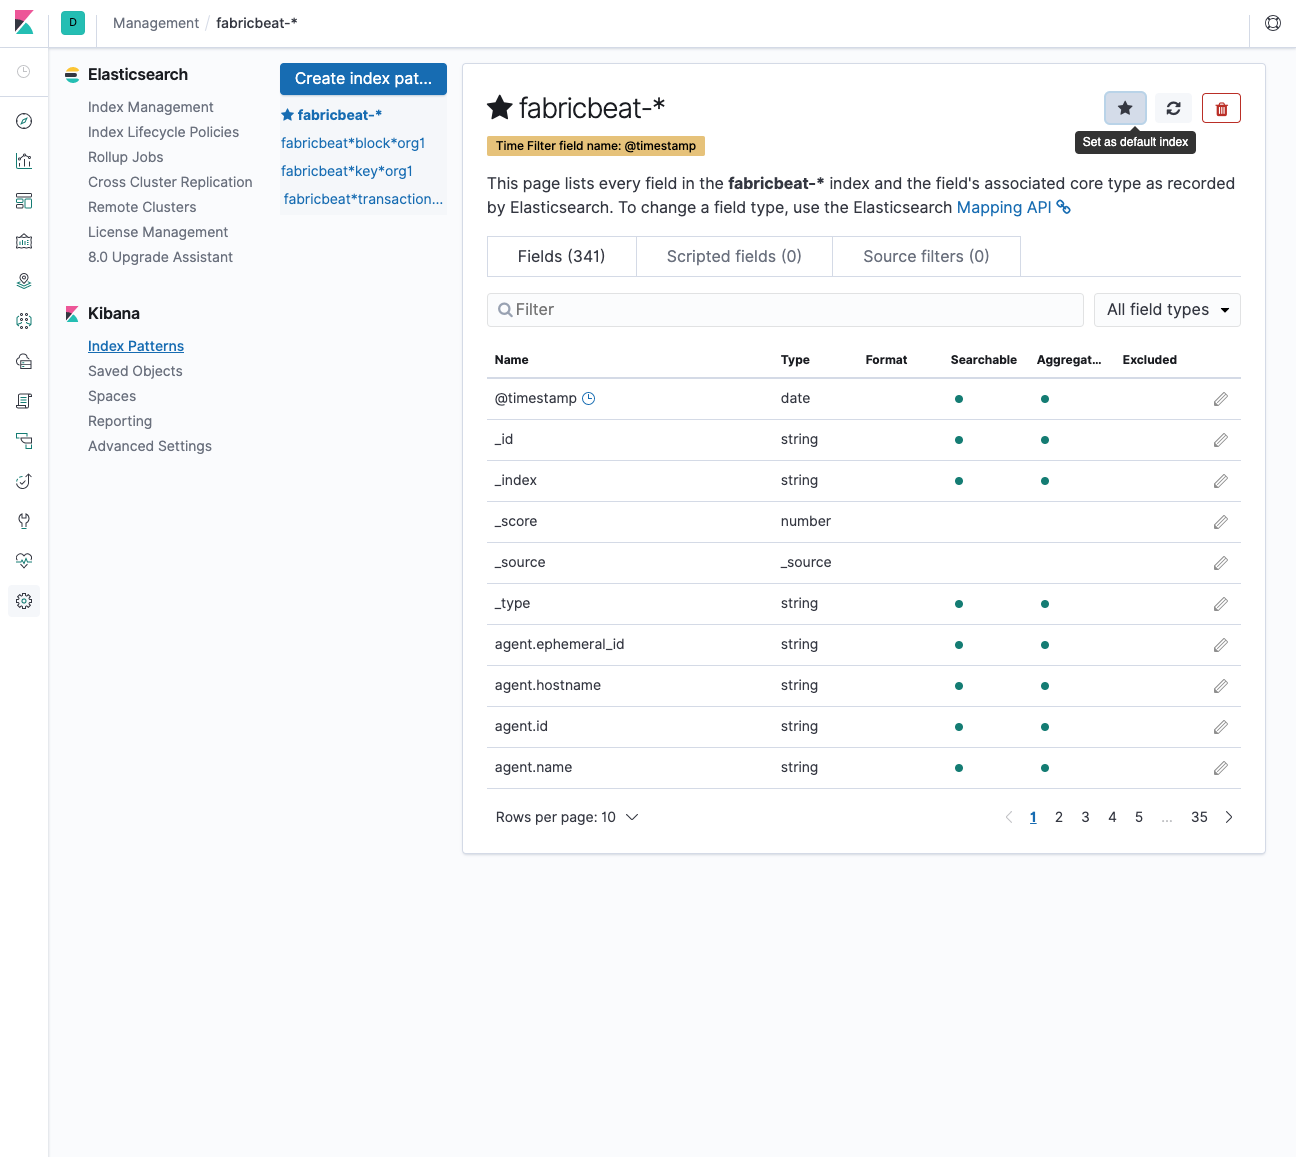
Task: Set fabricbeat-* as default index star button
Action: click(1125, 108)
